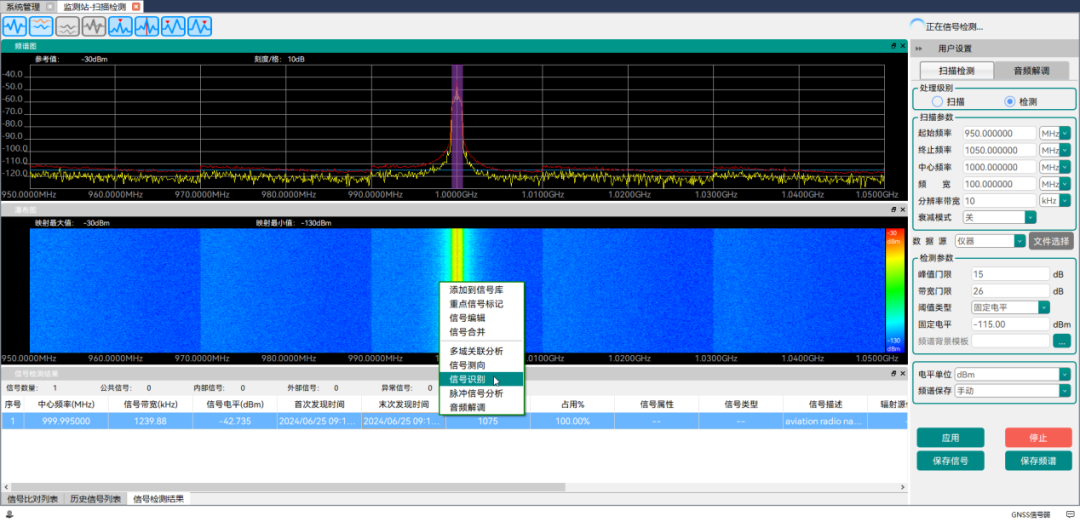Open the message icon in the status bar
Image resolution: width=1080 pixels, height=522 pixels.
pos(1070,514)
